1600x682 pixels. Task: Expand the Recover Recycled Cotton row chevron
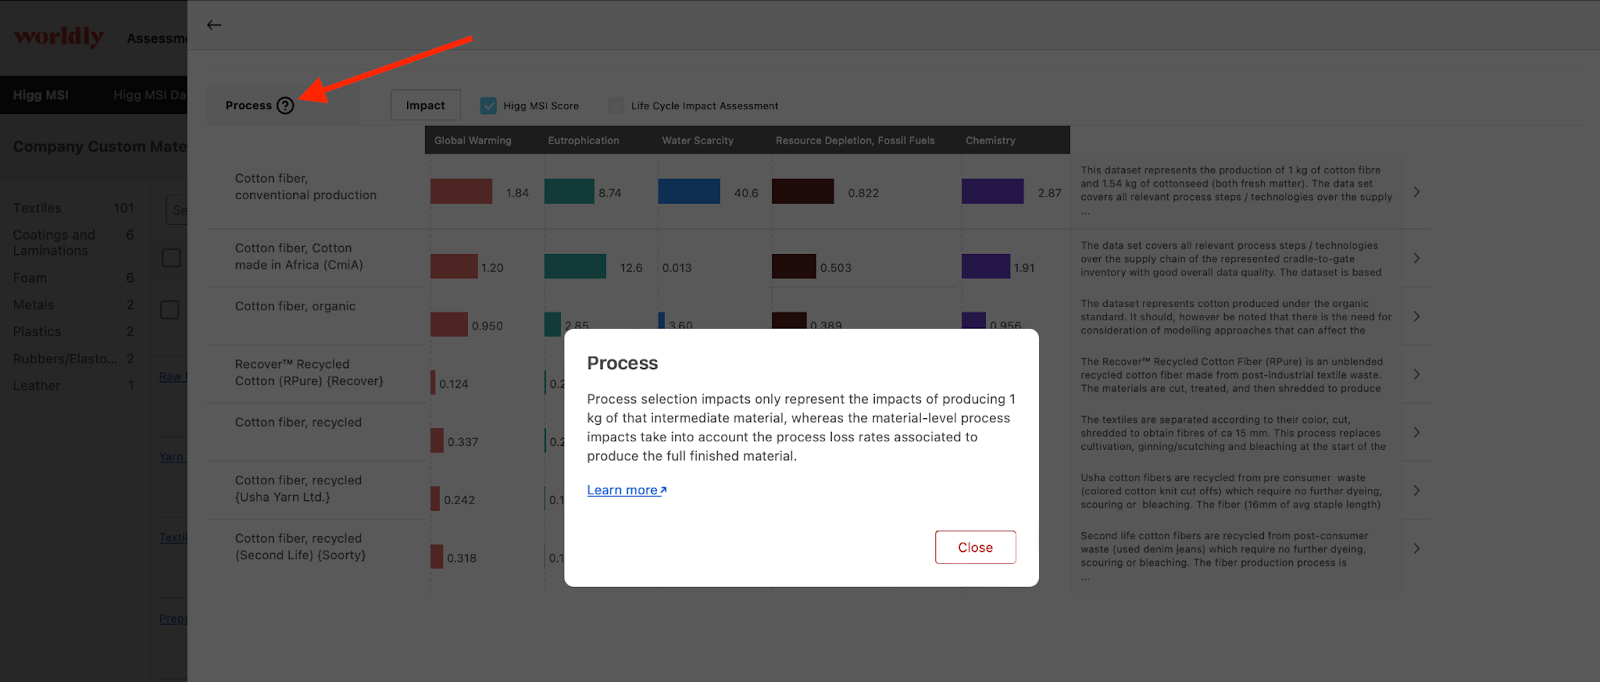pos(1416,374)
